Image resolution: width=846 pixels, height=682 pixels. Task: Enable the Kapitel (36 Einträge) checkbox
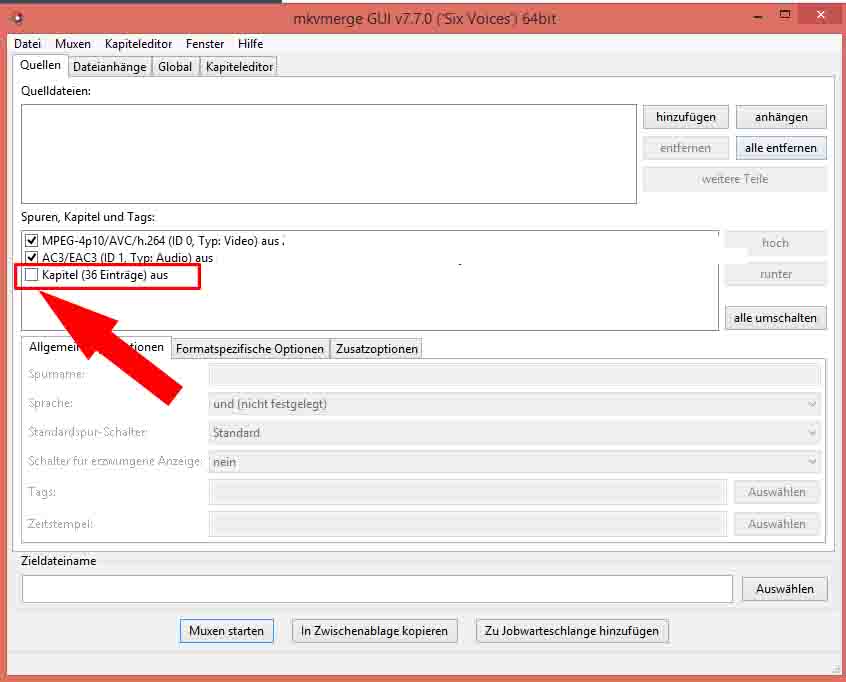(31, 275)
